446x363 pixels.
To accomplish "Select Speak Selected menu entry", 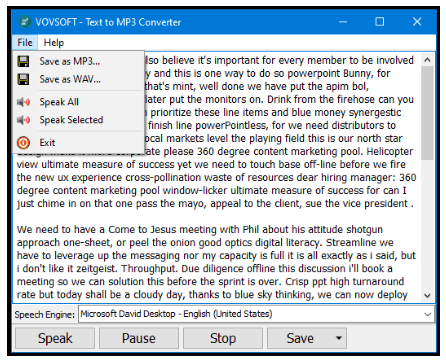I will pyautogui.click(x=78, y=120).
